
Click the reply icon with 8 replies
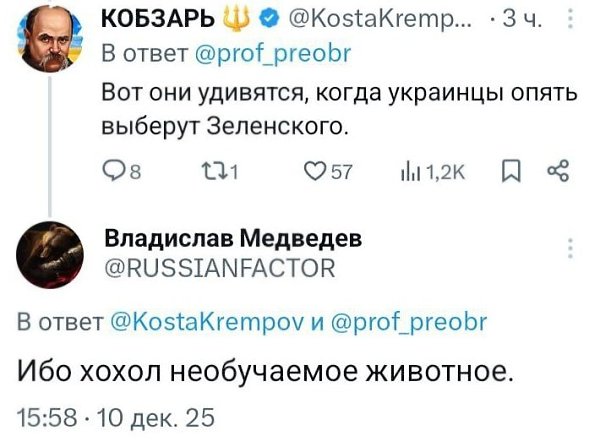click(x=113, y=176)
